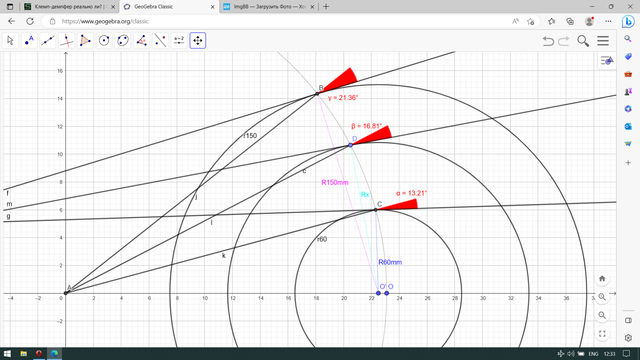Go back in browser history
This screenshot has height=360, width=640.
[x=11, y=21]
